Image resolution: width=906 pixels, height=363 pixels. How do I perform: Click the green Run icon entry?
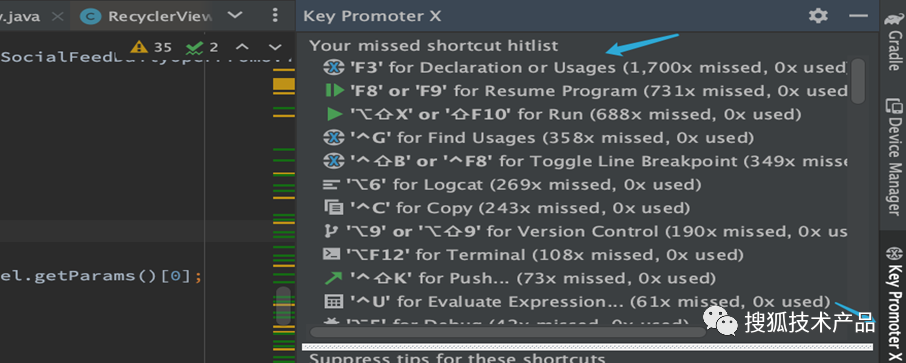[335, 114]
